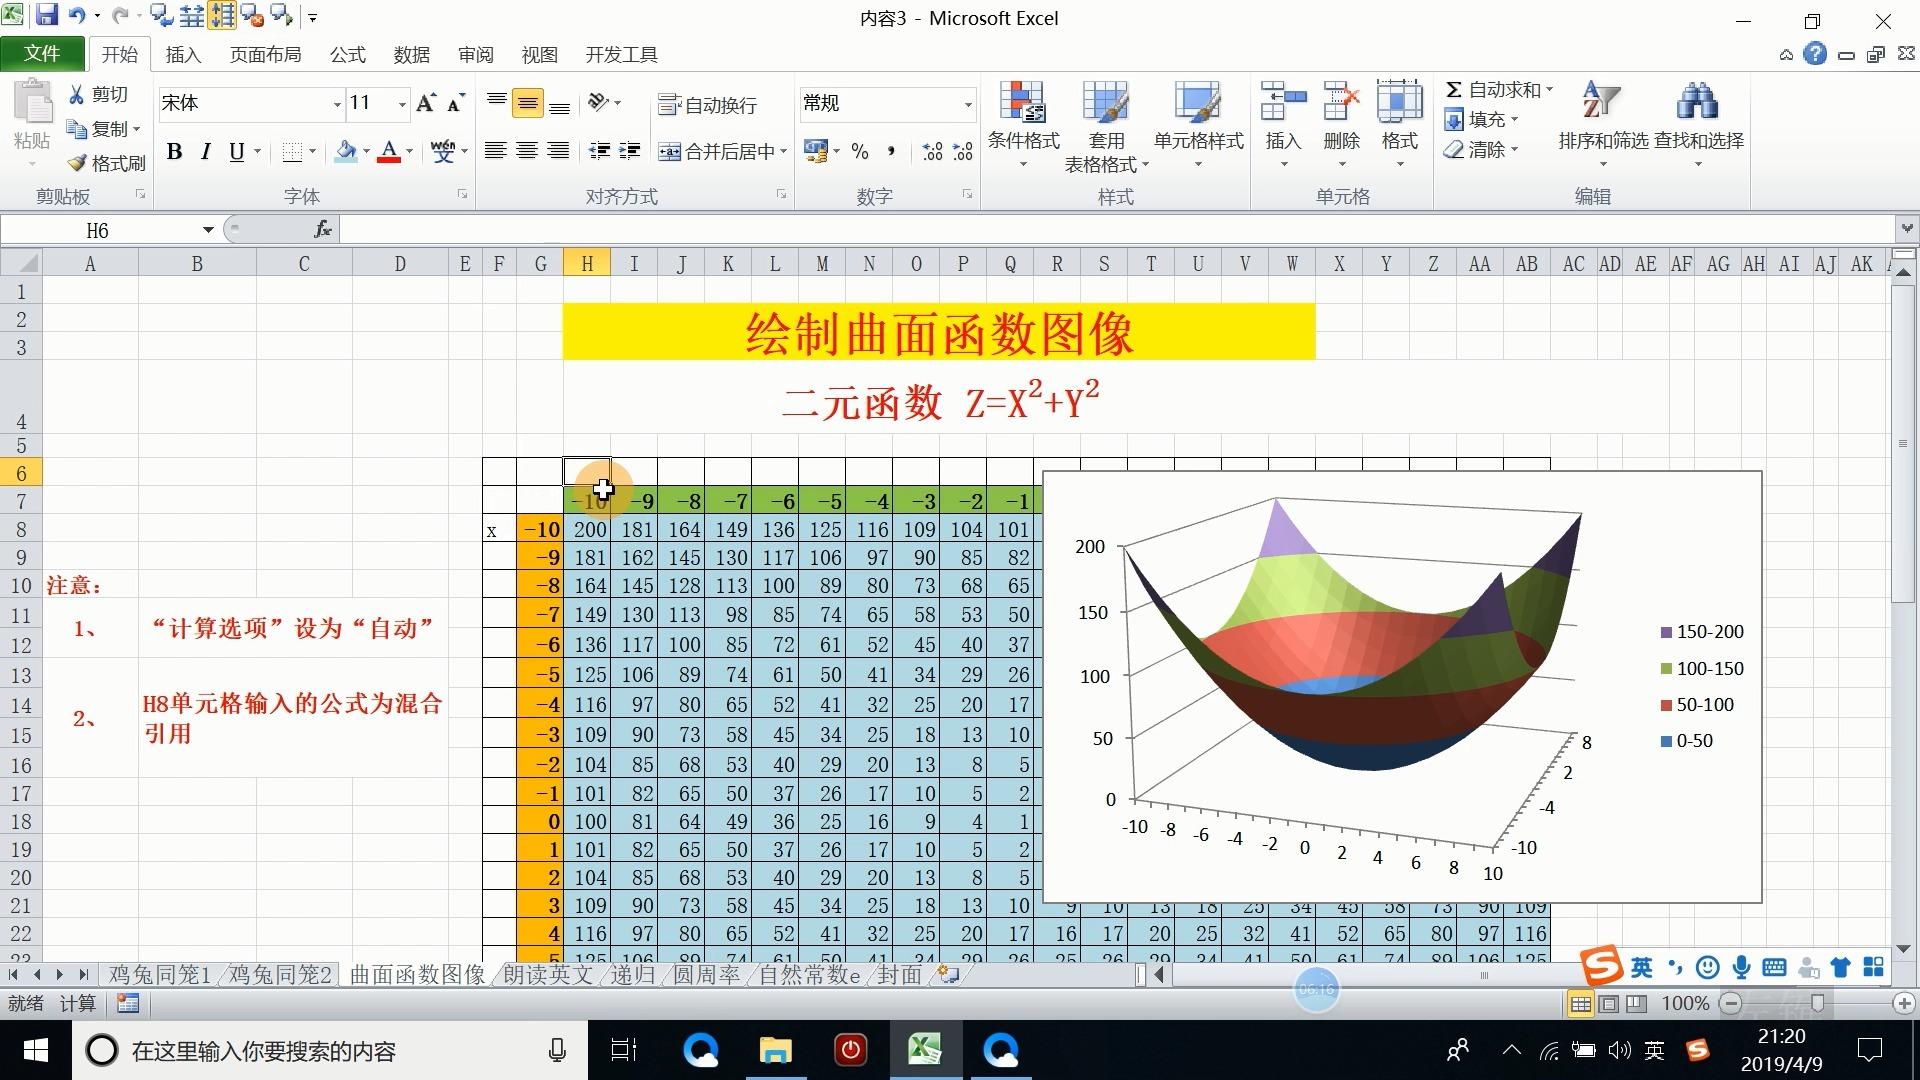
Task: Click the Decrease Decimal icon
Action: tap(963, 151)
